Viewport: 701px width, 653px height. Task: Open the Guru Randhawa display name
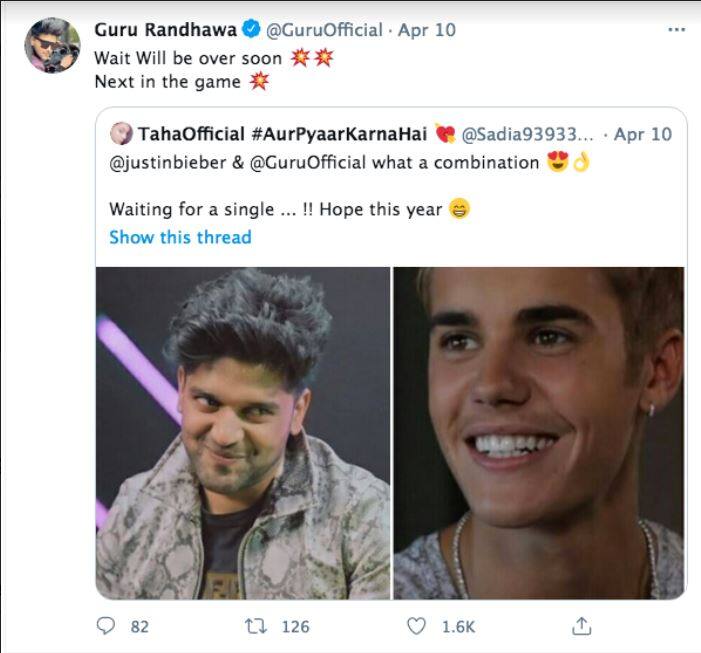click(166, 30)
